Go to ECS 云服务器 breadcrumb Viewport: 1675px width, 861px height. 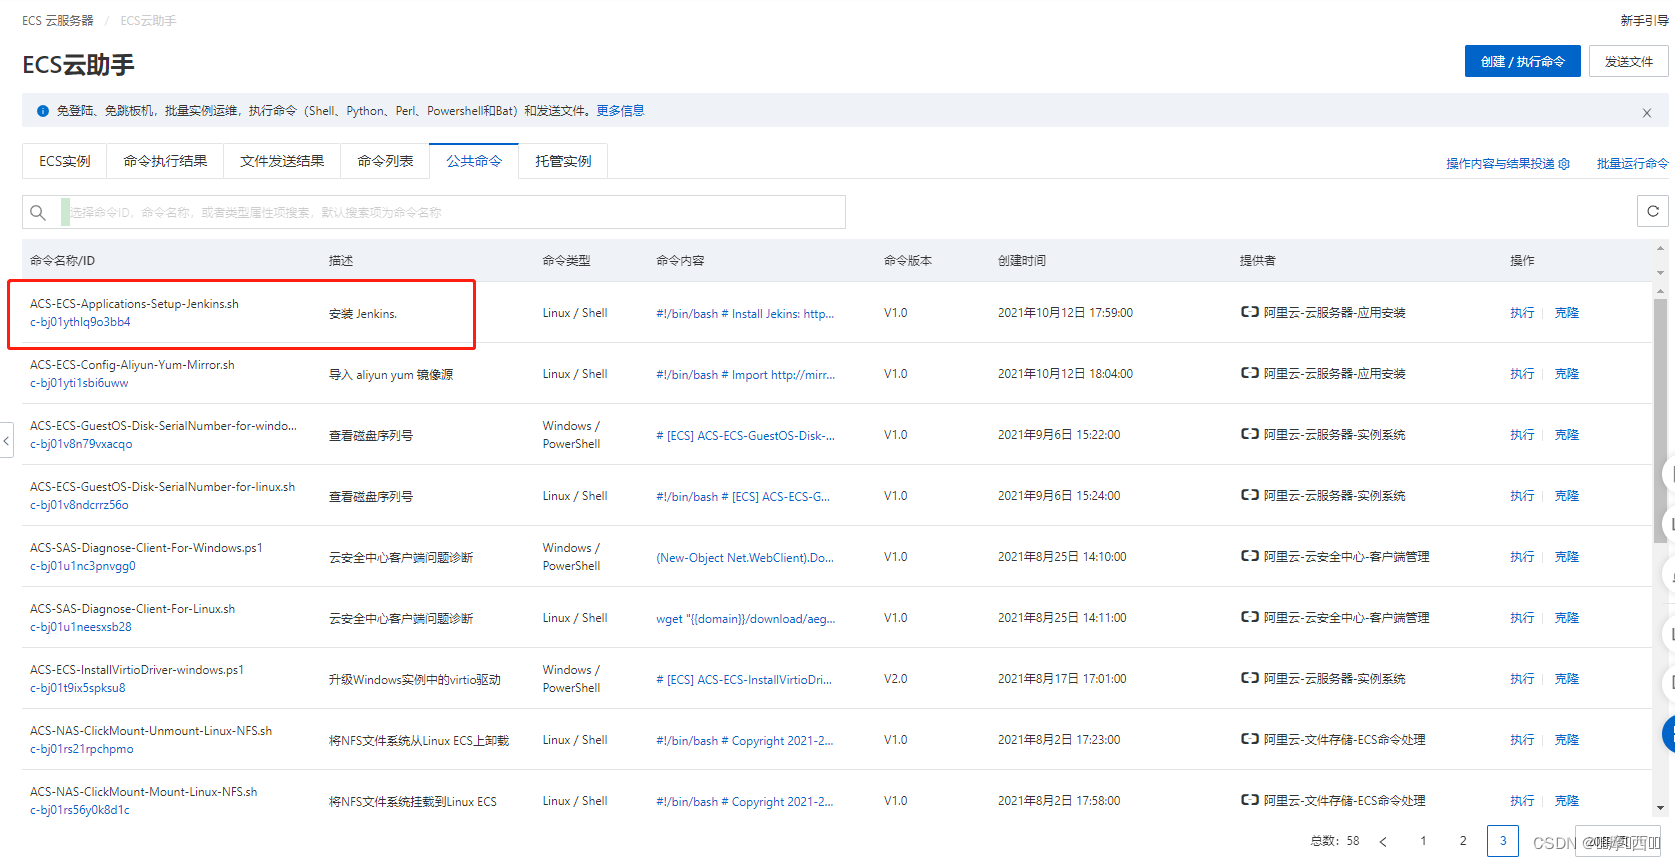tap(58, 20)
